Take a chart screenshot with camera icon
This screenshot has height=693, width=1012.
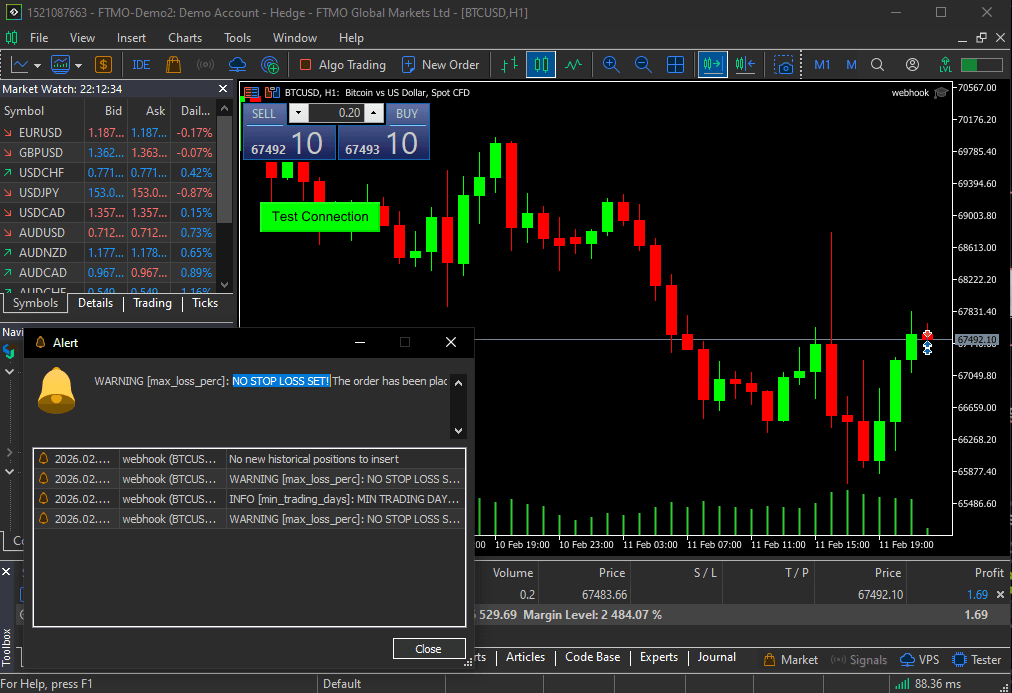(784, 65)
